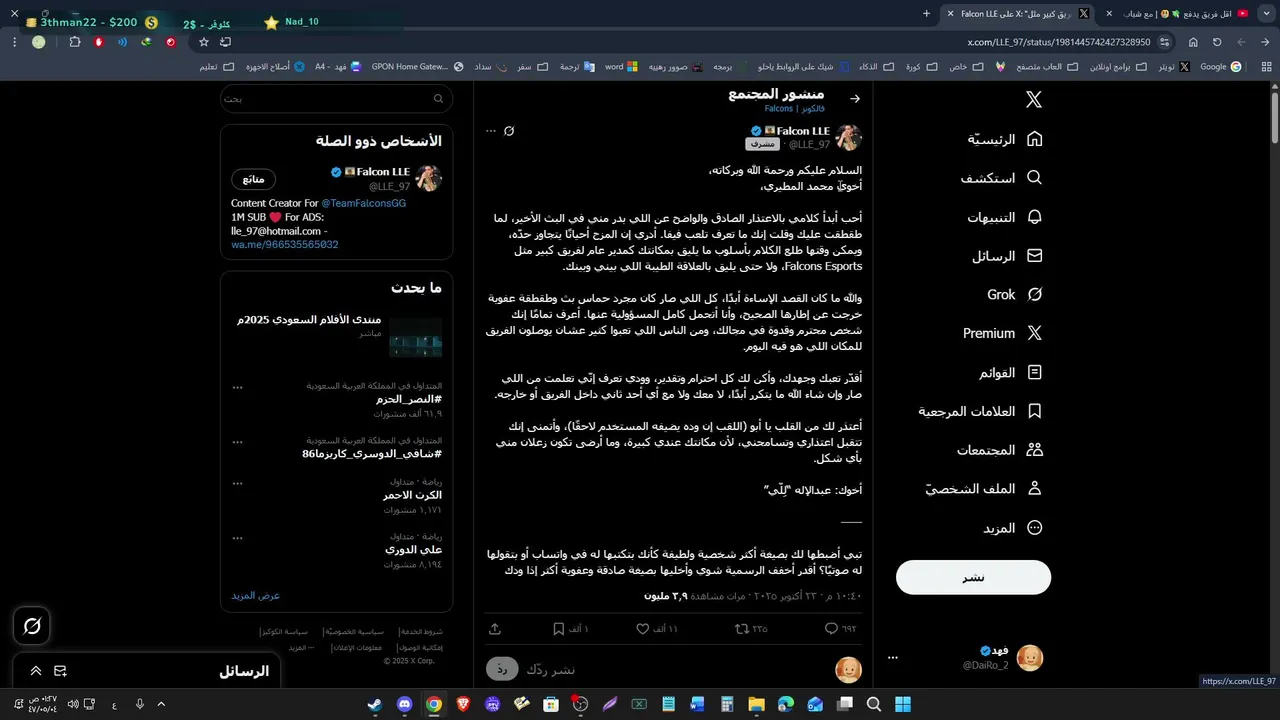The height and width of the screenshot is (720, 1280).
Task: Click عرض المزيد show more link
Action: click(x=256, y=595)
